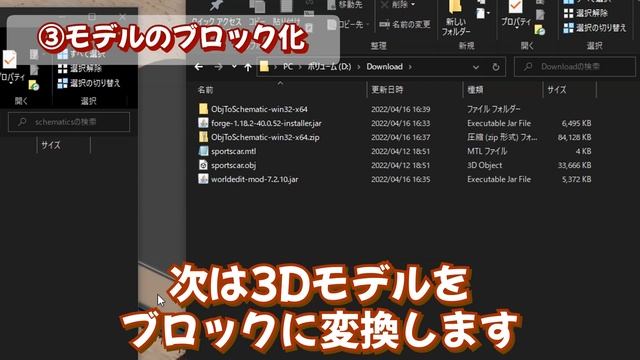
Task: Select the forge installer jar file icon
Action: [203, 123]
